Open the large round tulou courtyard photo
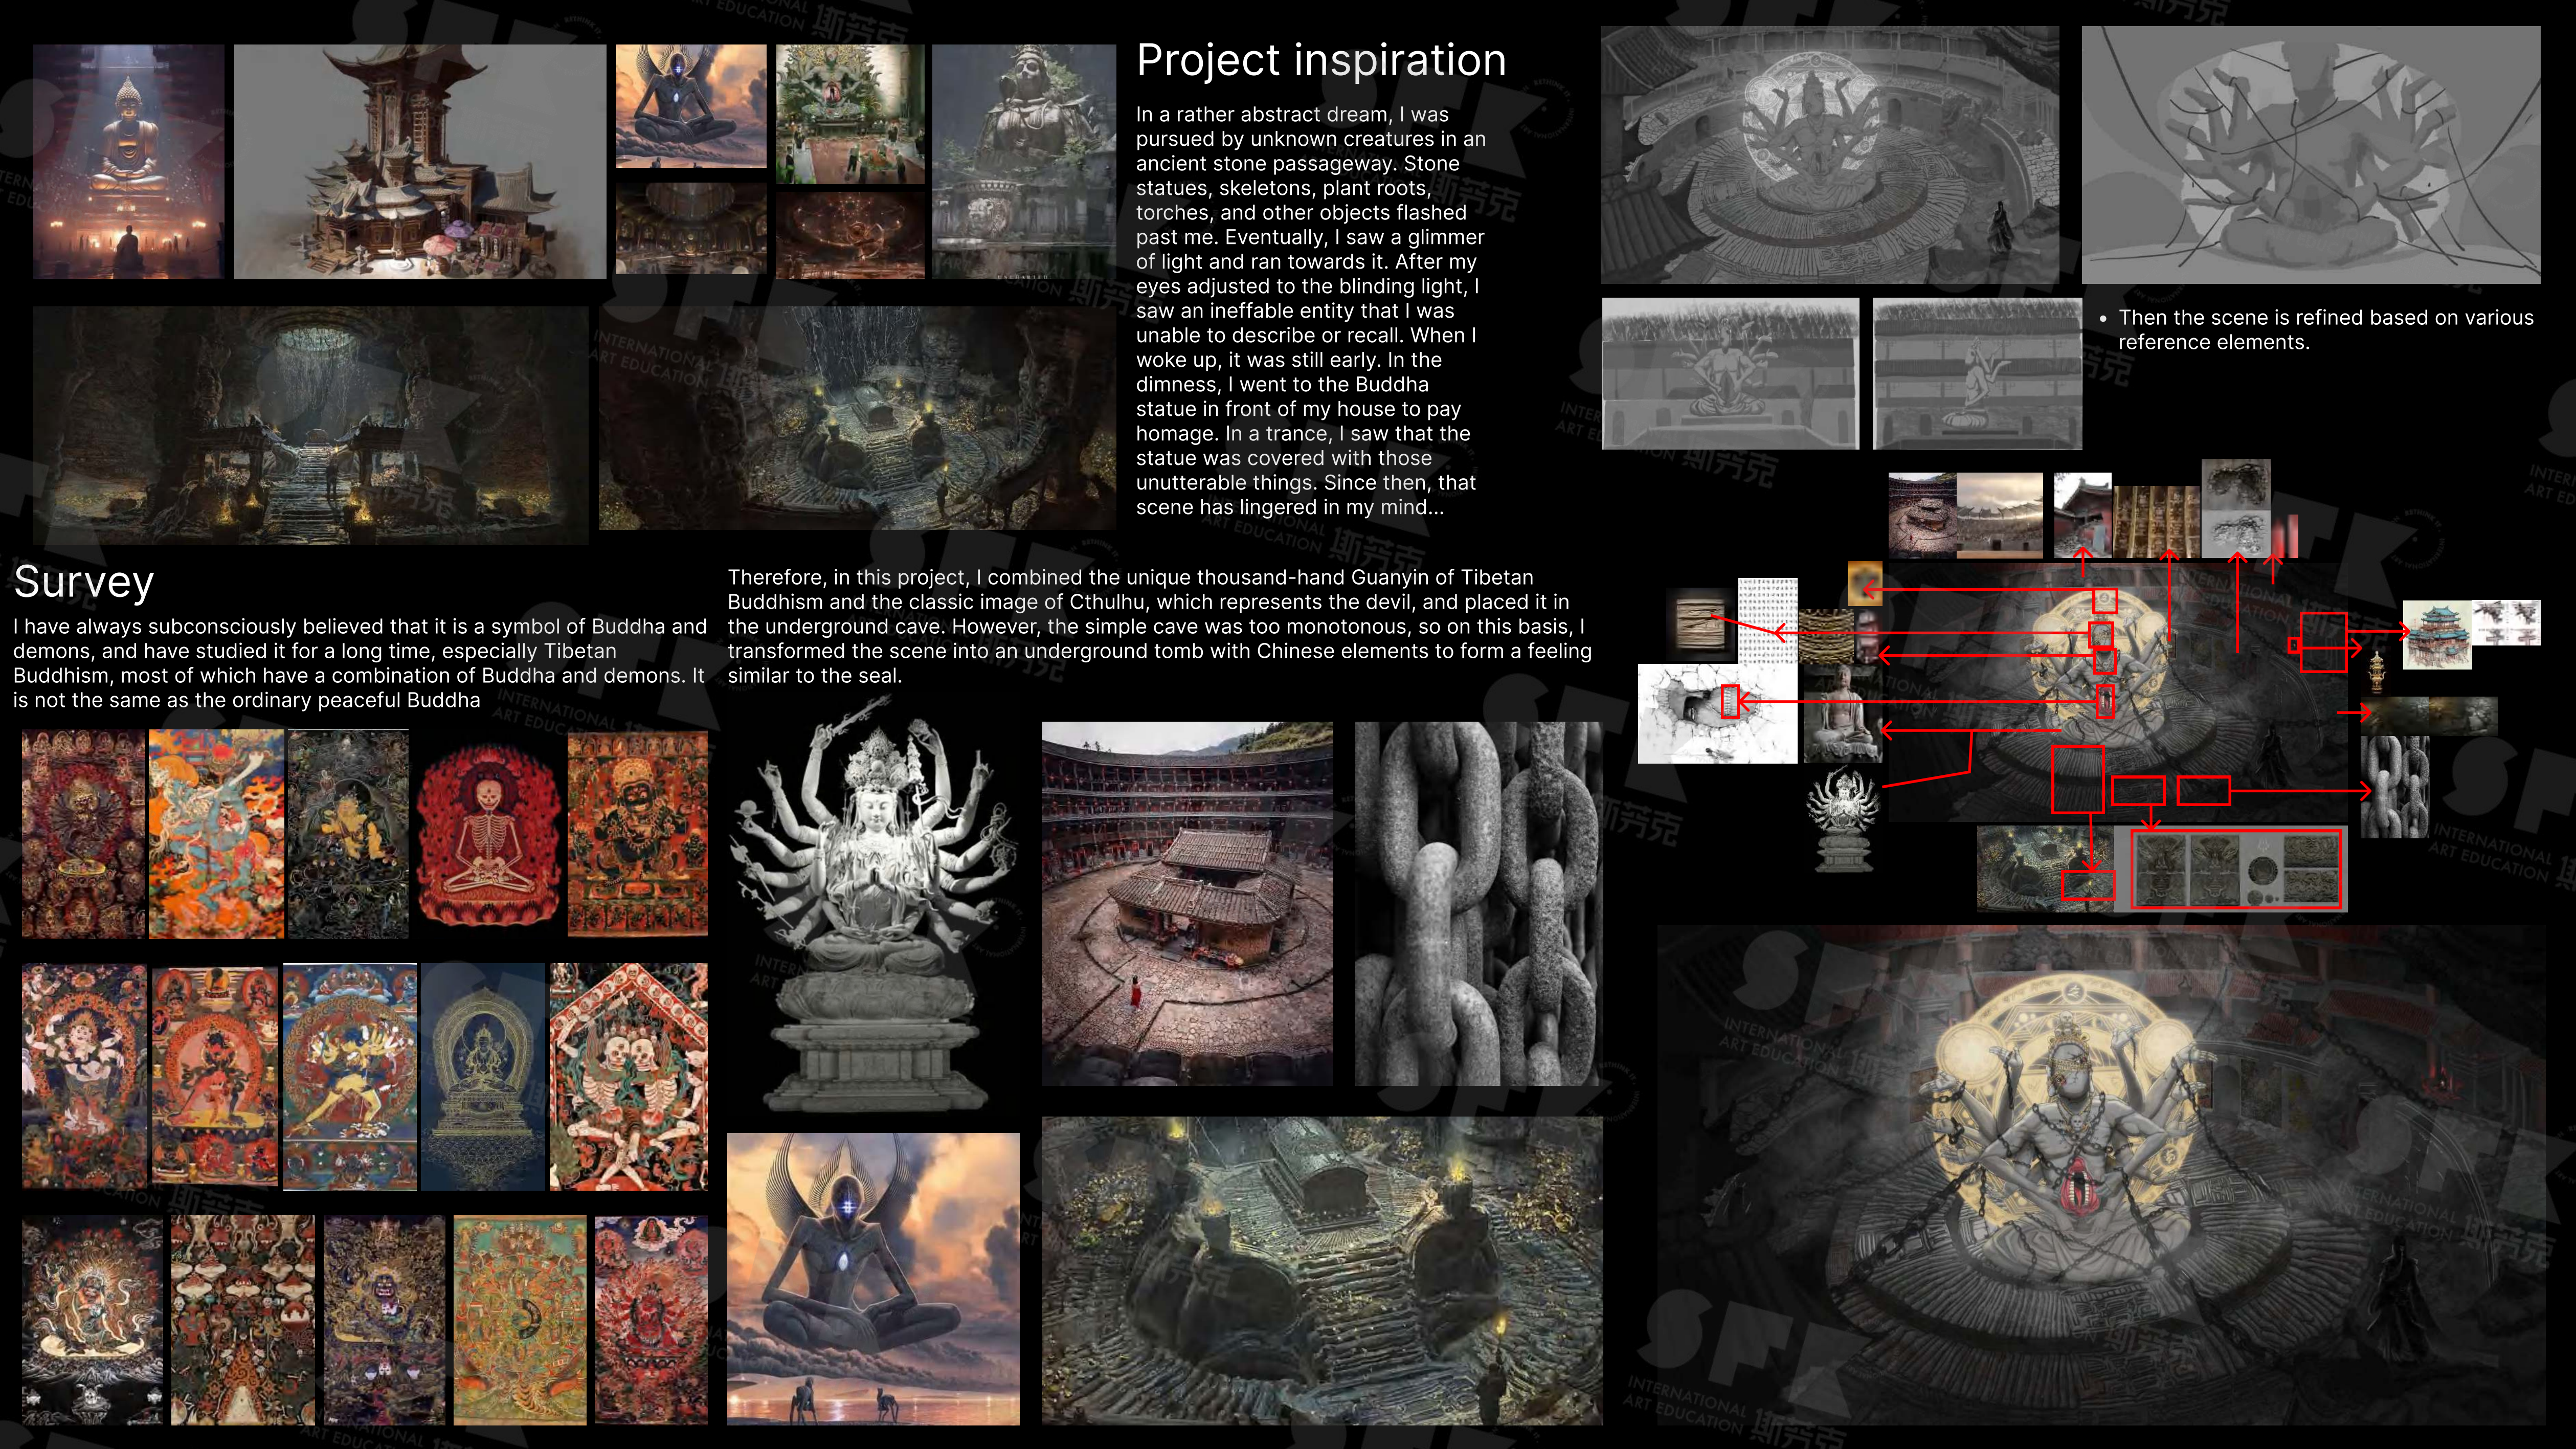The width and height of the screenshot is (2576, 1449). coord(1187,903)
